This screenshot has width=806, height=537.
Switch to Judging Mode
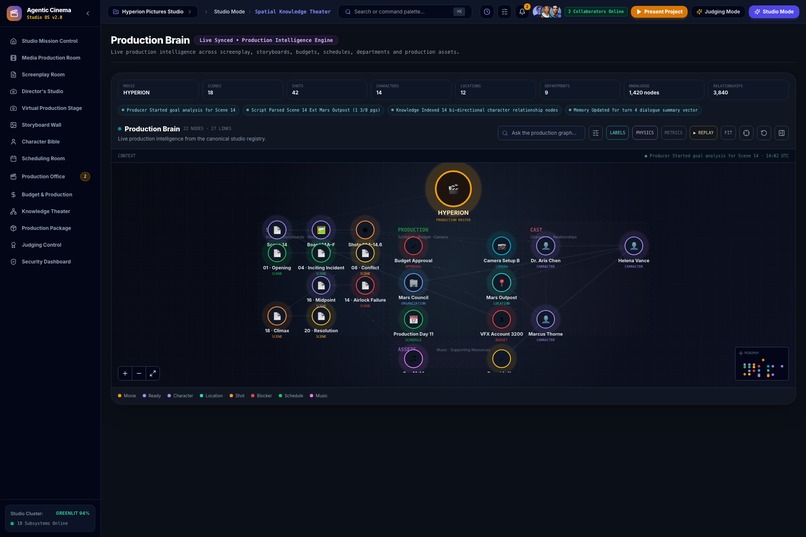point(718,12)
